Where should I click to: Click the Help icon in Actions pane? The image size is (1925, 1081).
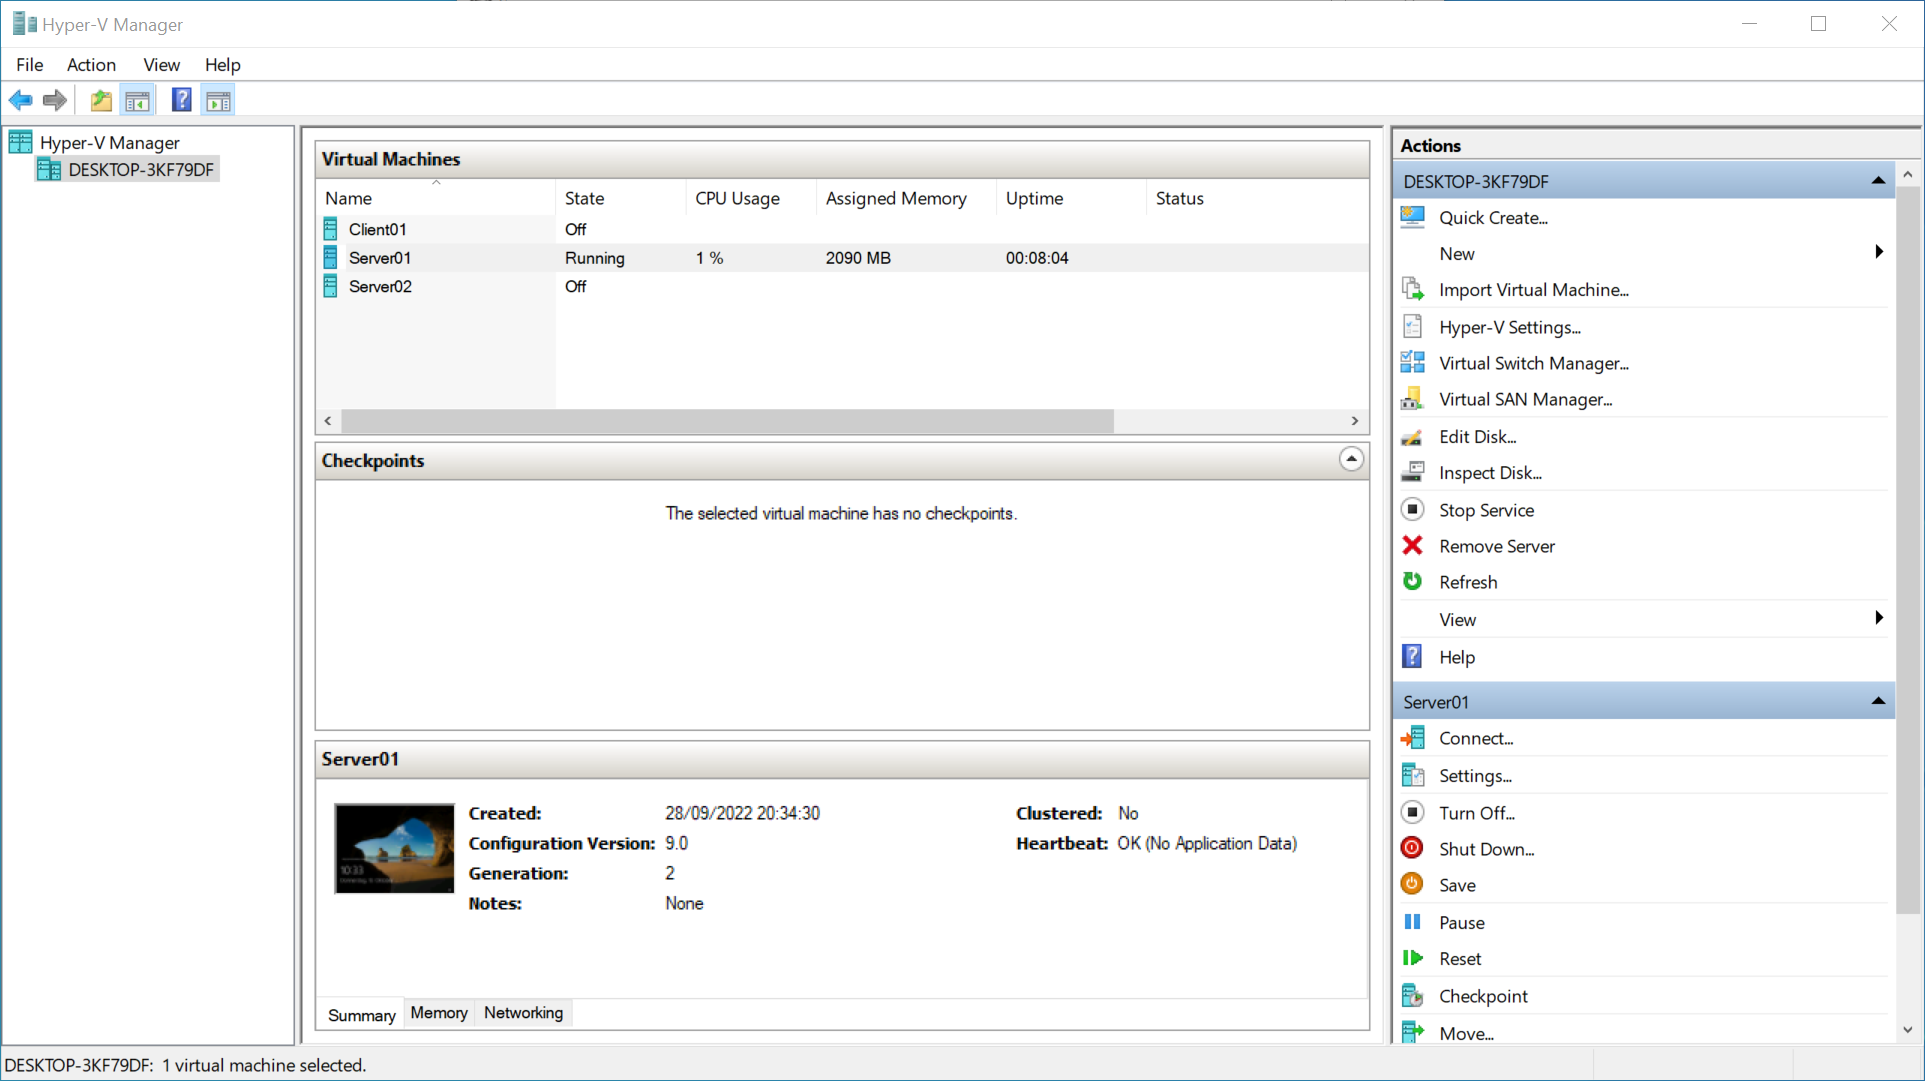point(1413,656)
